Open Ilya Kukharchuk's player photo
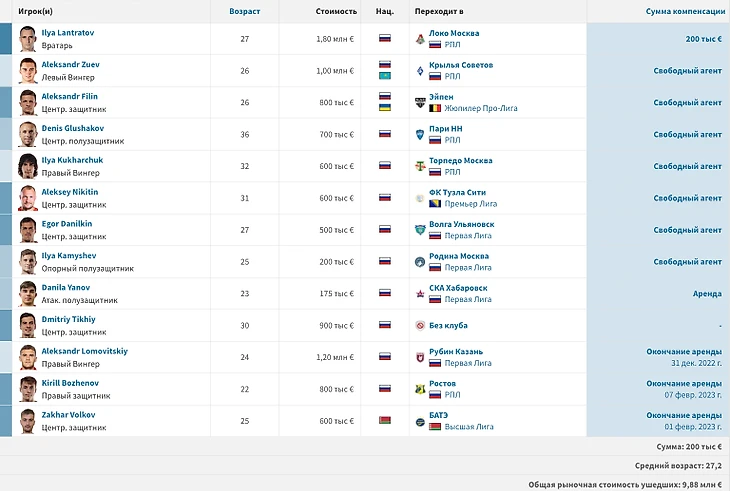Screen dimensions: 730x491 [27, 166]
